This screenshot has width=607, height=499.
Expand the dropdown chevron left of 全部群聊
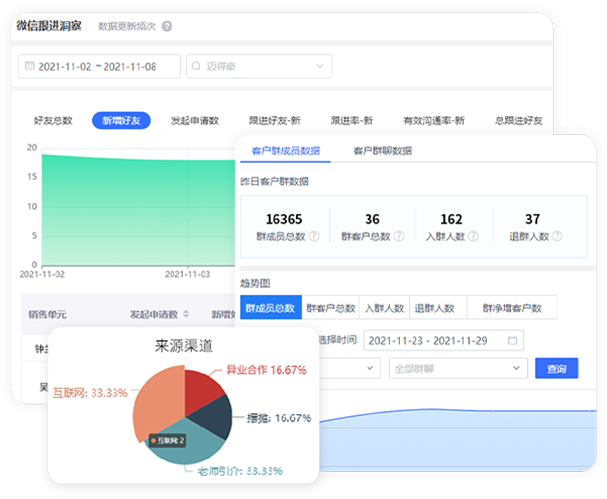pos(370,368)
